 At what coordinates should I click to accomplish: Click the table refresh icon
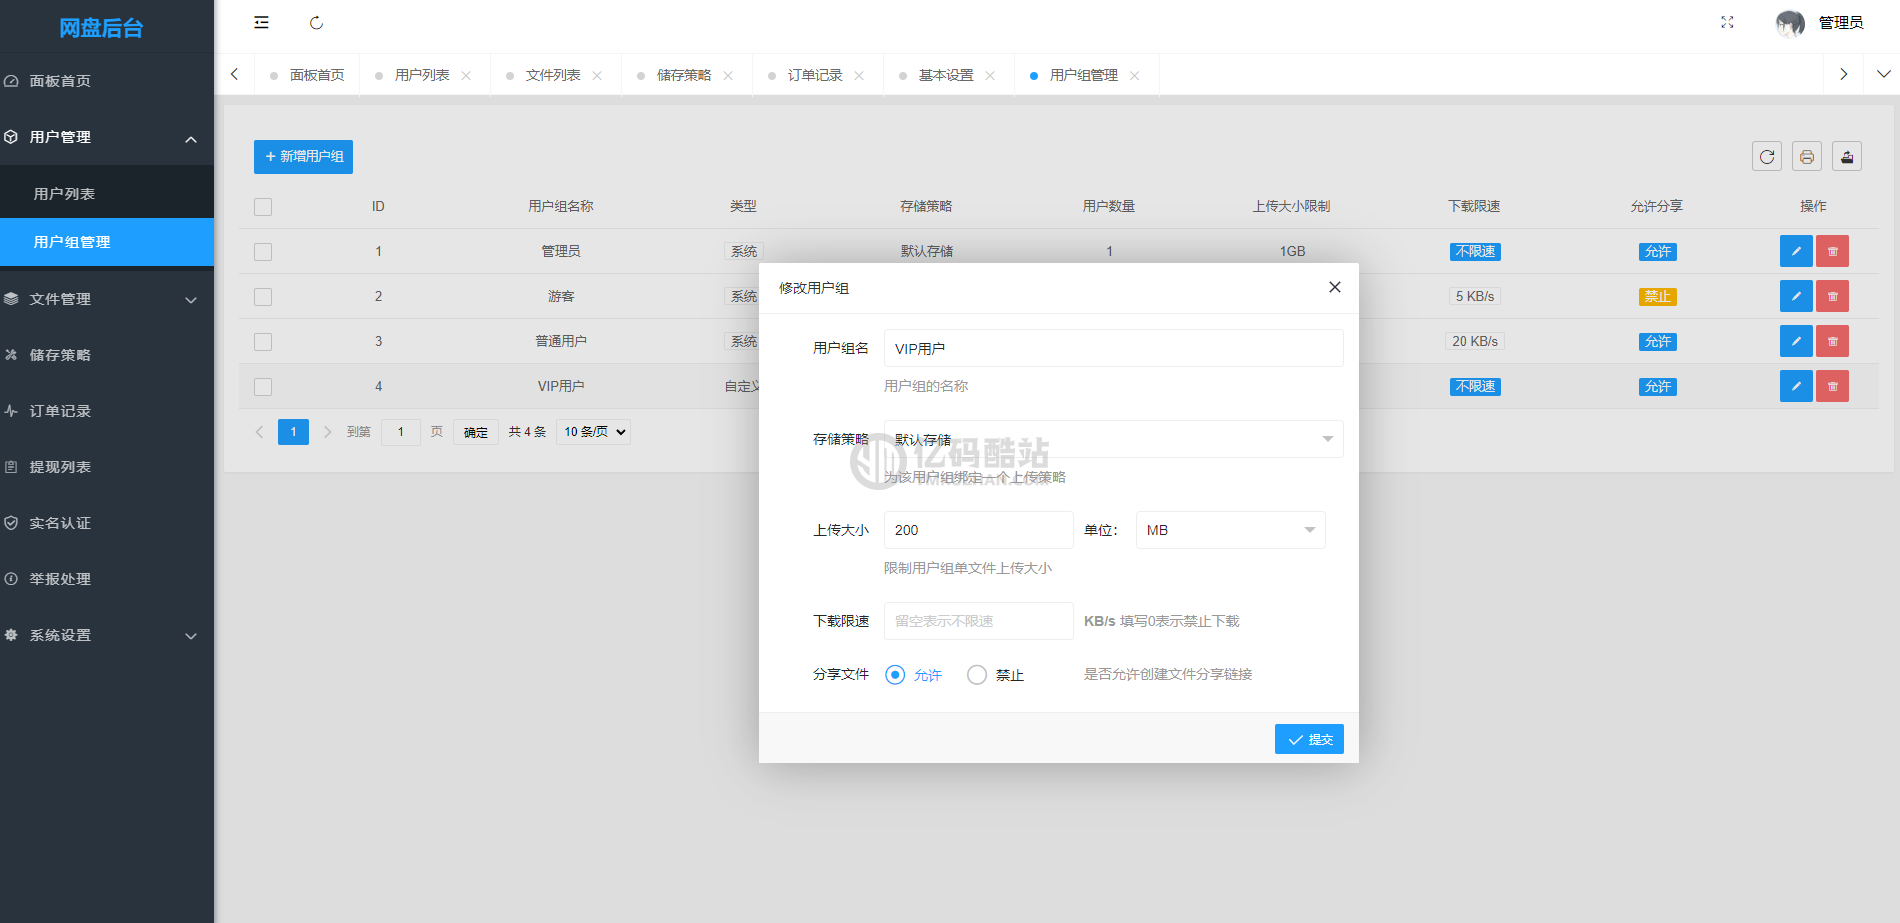coord(1767,156)
